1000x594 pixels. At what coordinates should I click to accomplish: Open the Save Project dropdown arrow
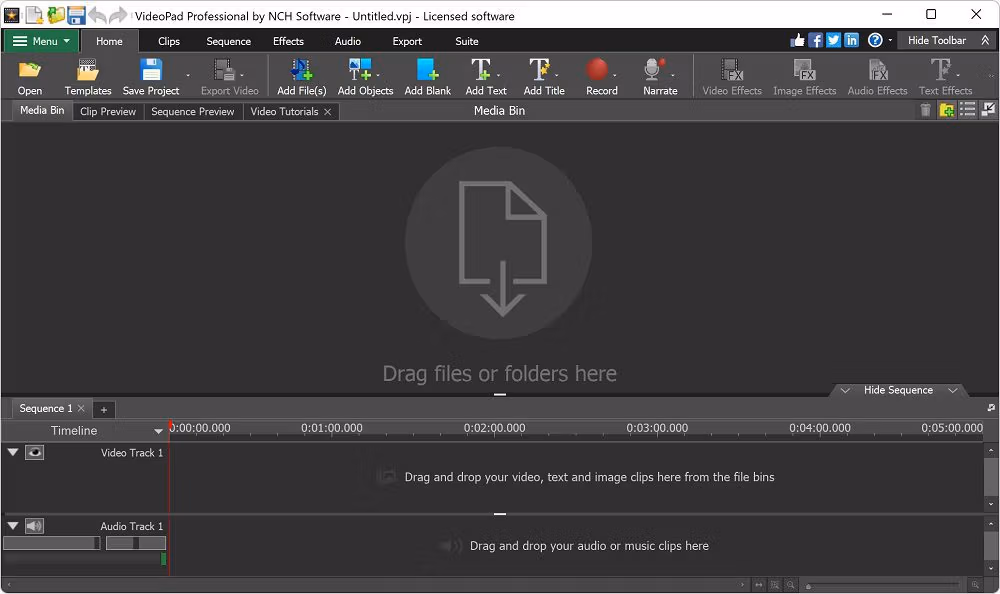point(188,75)
